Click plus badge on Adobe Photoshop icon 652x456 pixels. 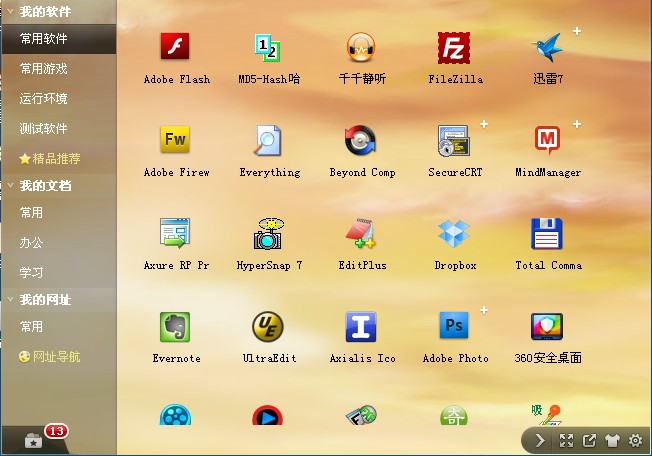point(484,310)
